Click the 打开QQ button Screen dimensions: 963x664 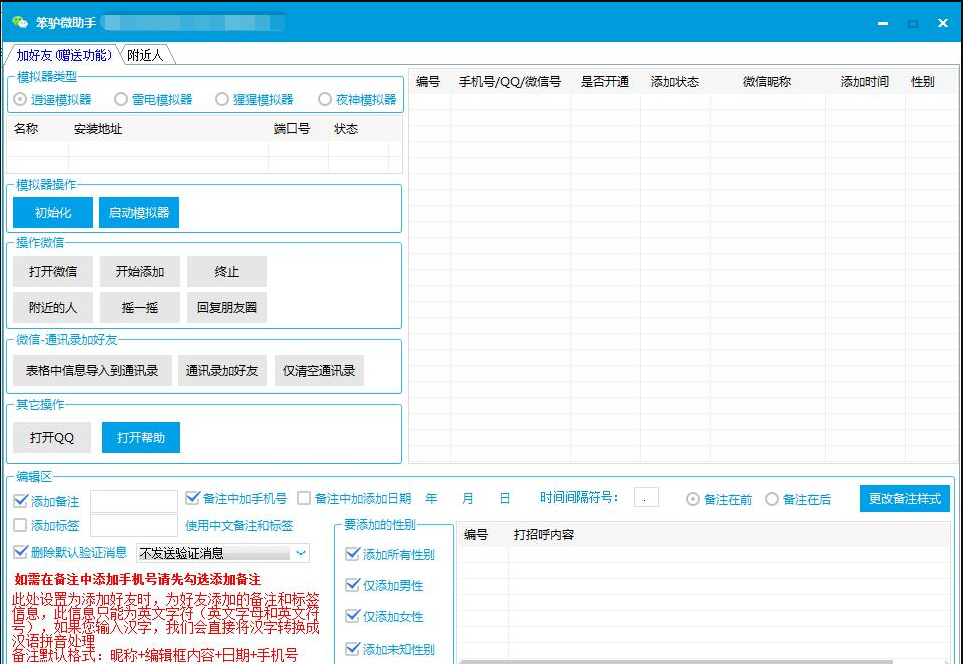[52, 437]
